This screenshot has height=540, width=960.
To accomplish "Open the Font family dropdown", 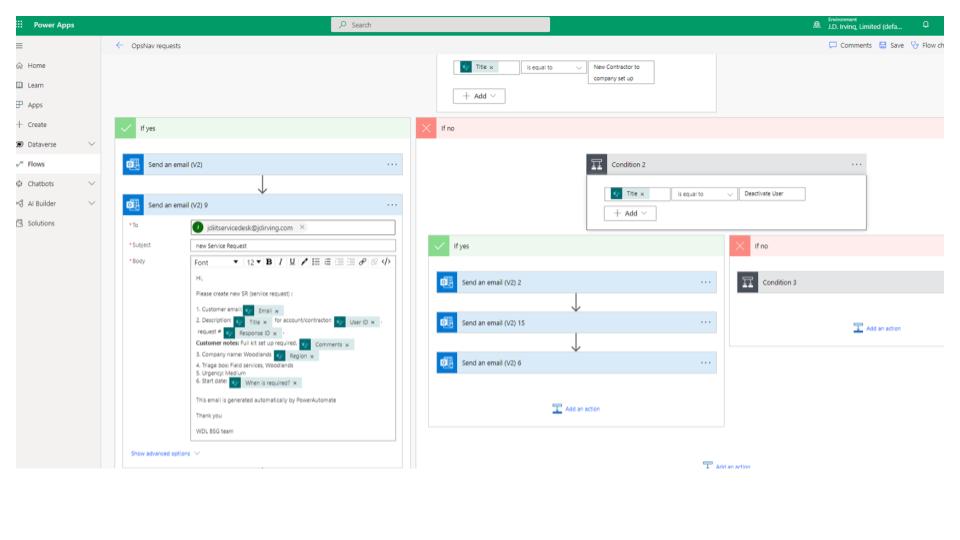I will point(216,262).
